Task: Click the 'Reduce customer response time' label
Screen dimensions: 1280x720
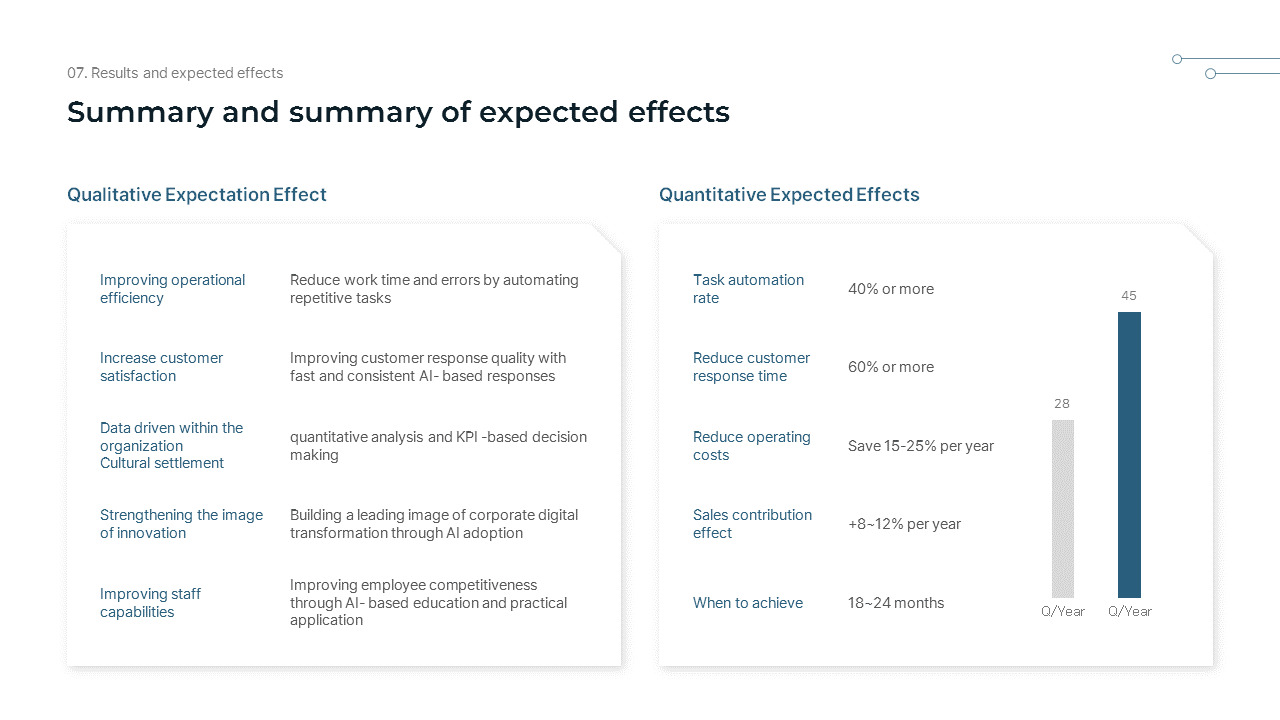Action: pos(751,367)
